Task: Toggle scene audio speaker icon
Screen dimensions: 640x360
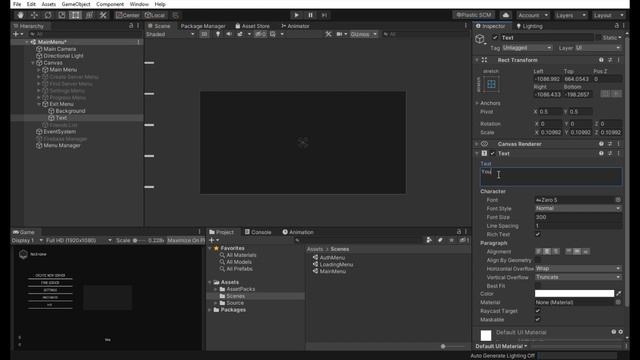Action: (229, 34)
